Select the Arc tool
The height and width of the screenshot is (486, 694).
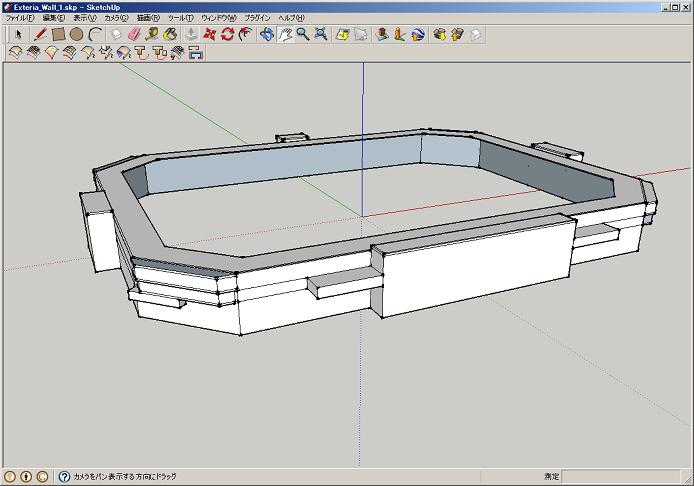point(95,34)
